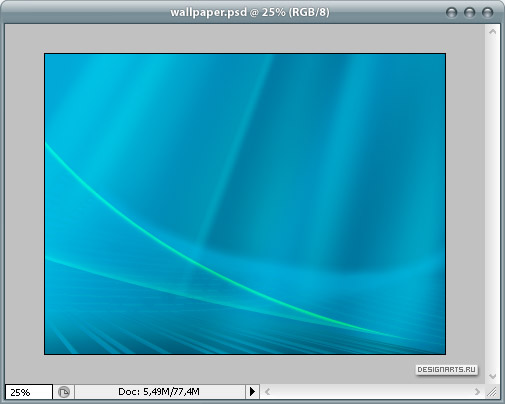Click the middle window control button
The height and width of the screenshot is (404, 505).
pos(469,13)
